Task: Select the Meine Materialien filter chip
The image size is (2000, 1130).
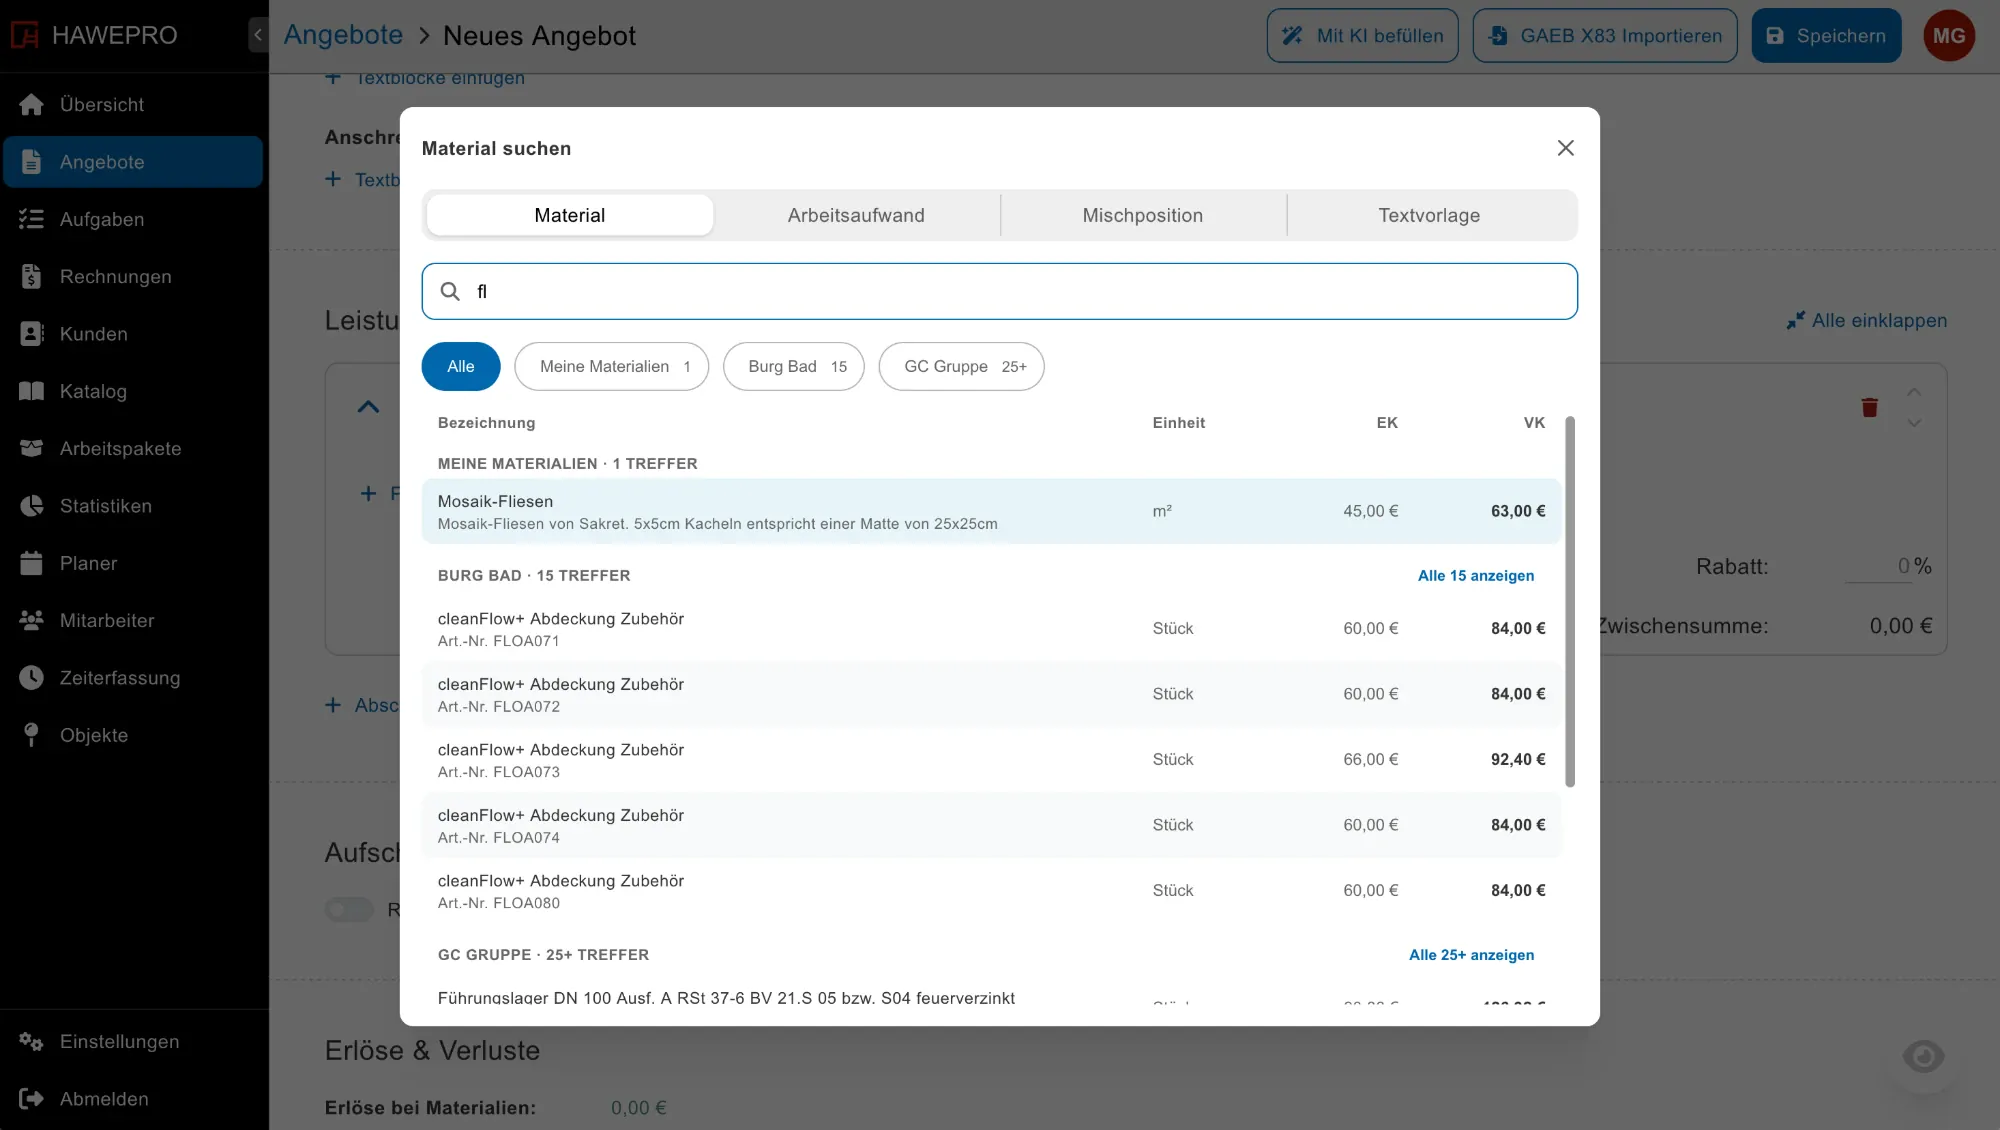Action: coord(611,367)
